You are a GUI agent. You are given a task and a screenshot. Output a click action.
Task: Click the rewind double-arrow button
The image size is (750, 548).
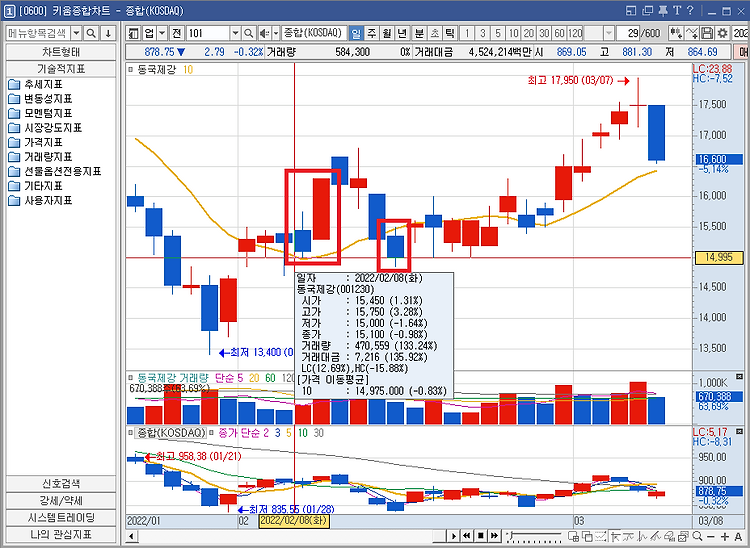click(x=467, y=536)
